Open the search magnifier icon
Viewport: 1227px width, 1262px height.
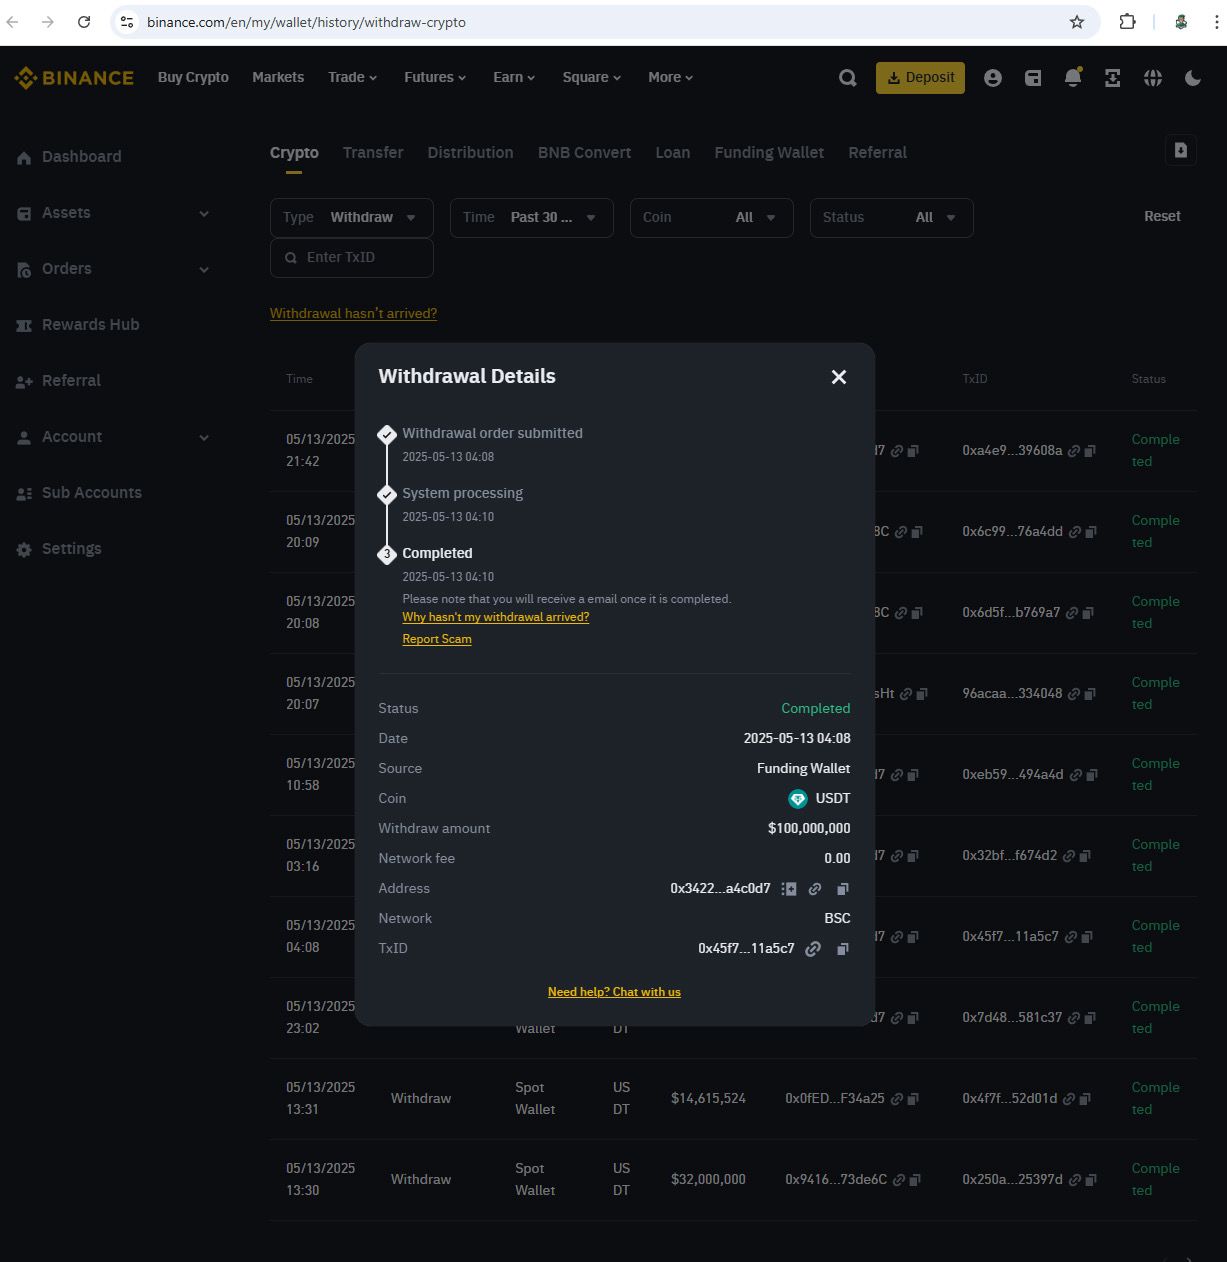[x=848, y=78]
